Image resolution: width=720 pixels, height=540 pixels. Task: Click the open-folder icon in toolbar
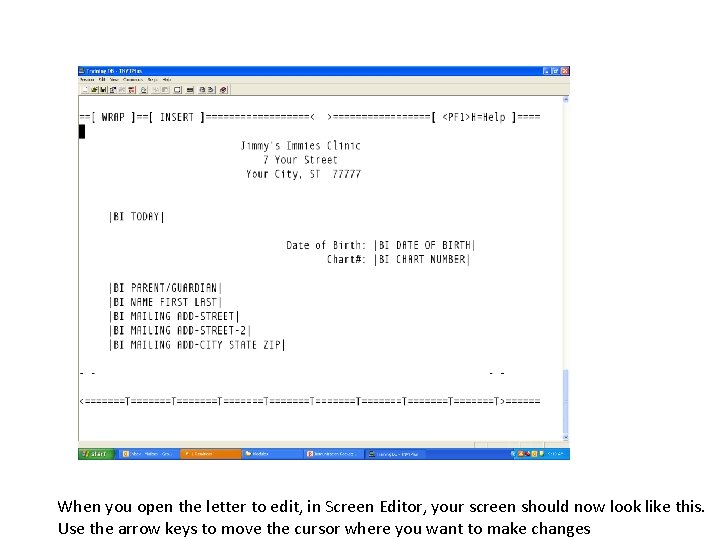click(x=94, y=90)
